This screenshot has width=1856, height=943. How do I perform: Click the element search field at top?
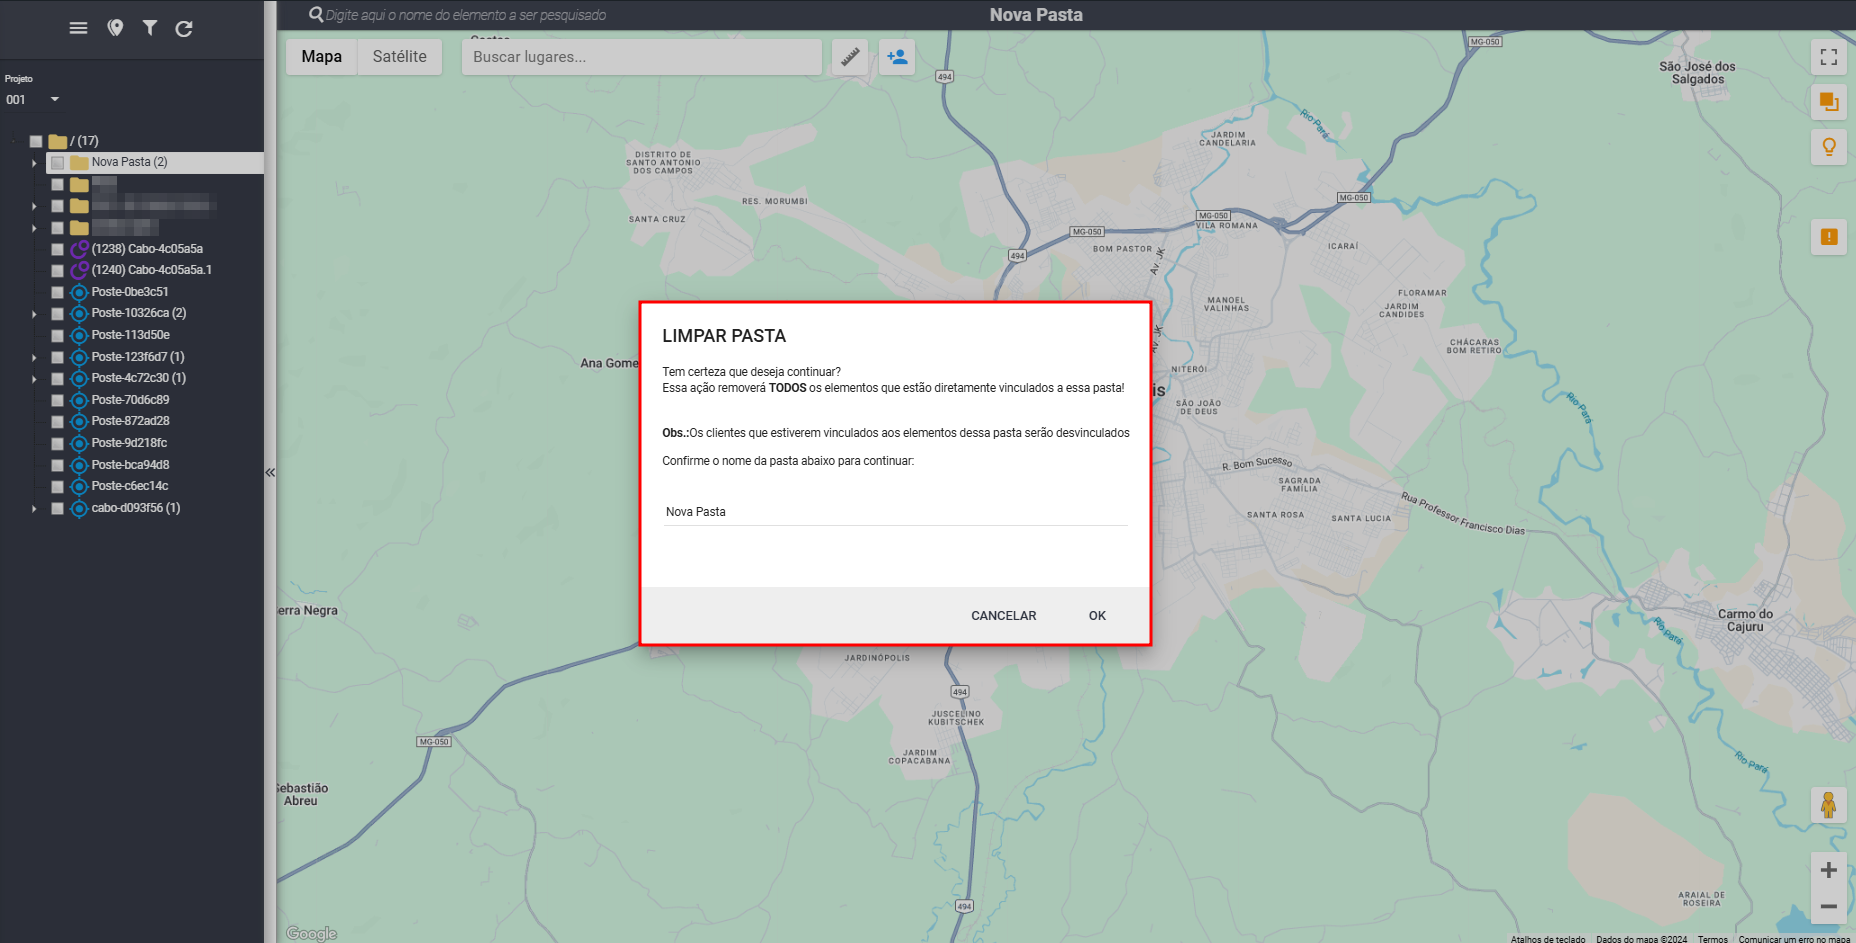point(466,15)
